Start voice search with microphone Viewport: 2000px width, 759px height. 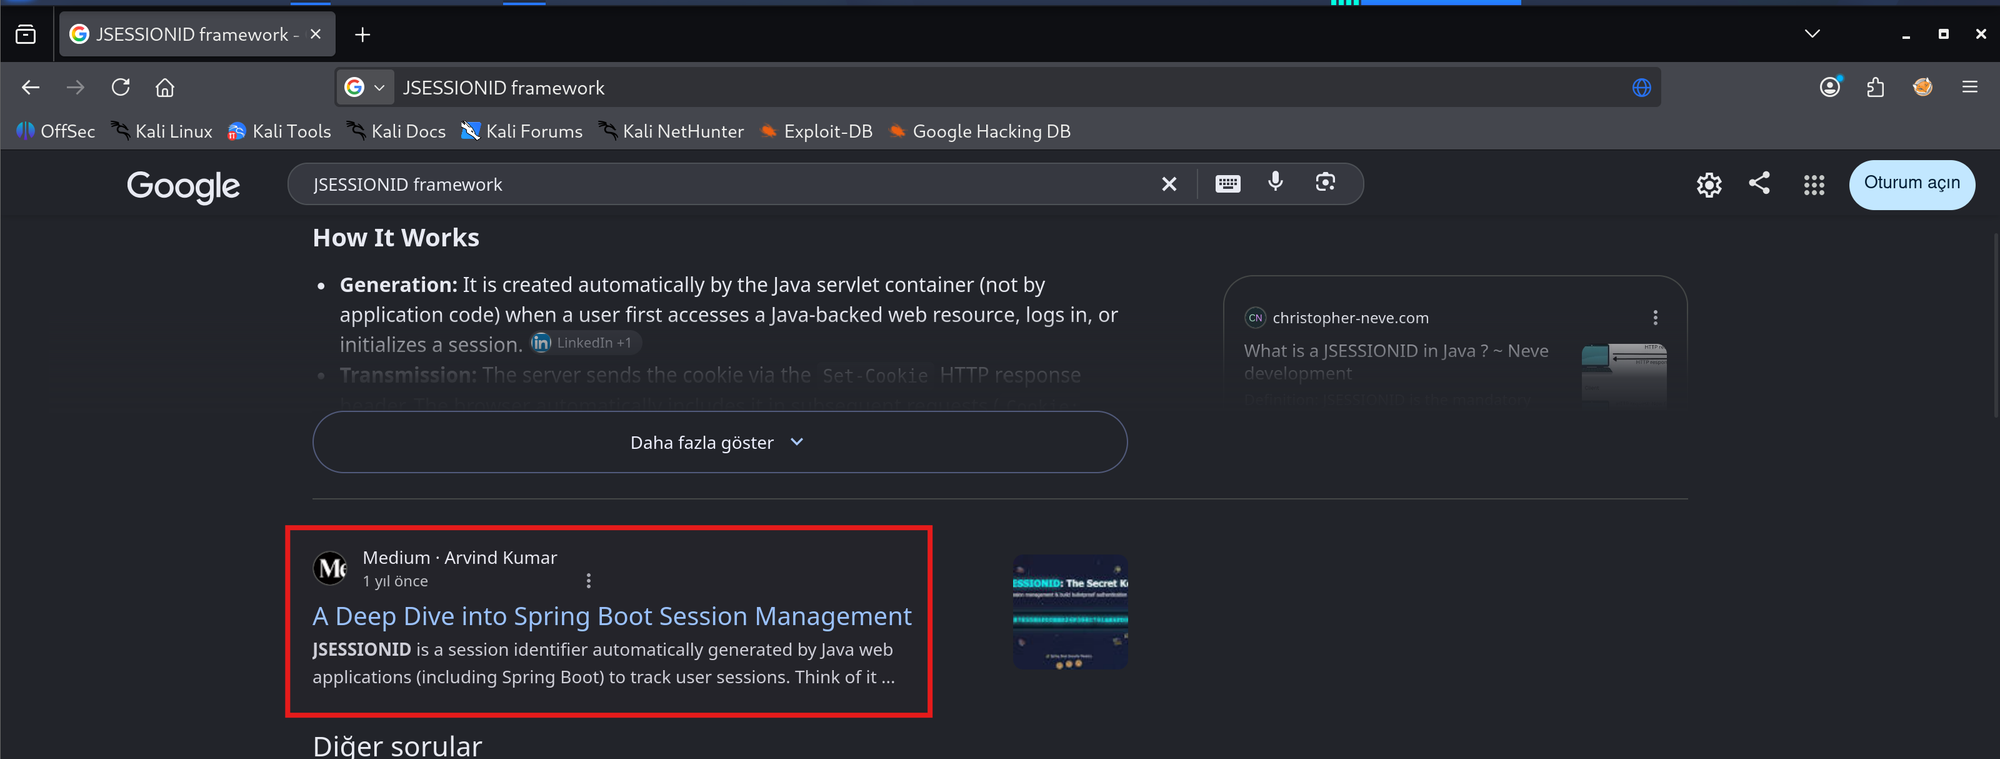(1276, 182)
